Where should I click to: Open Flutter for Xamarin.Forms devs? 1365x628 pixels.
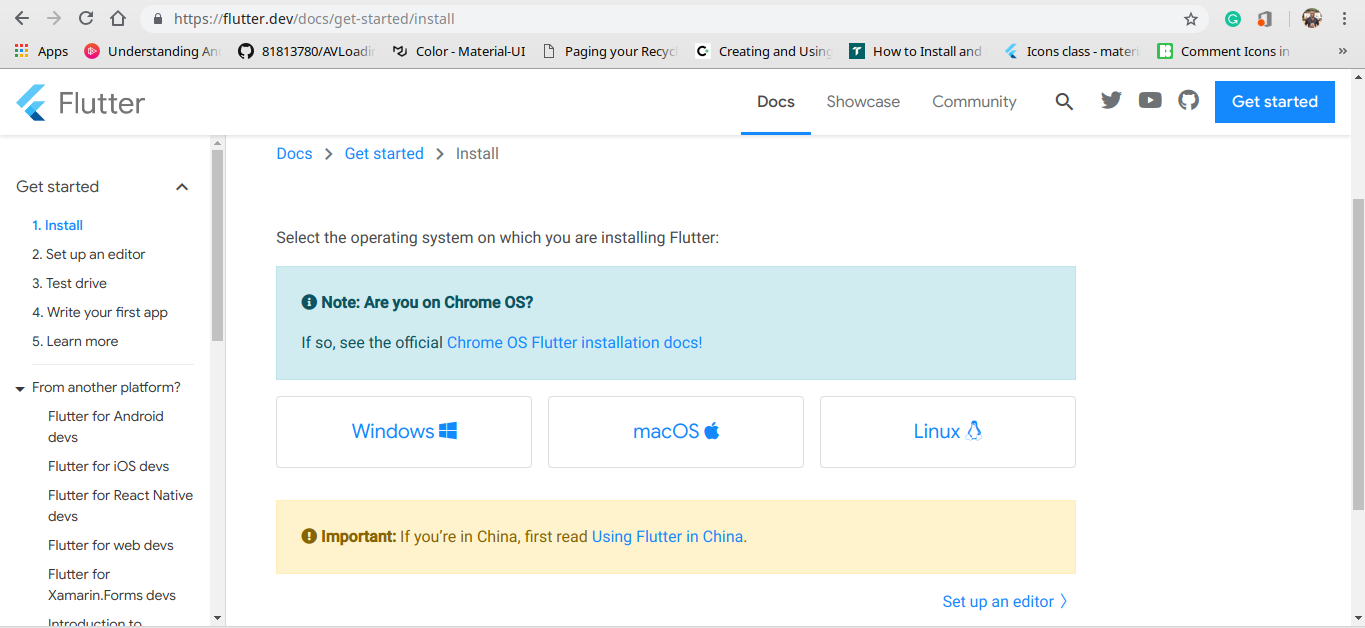click(112, 585)
